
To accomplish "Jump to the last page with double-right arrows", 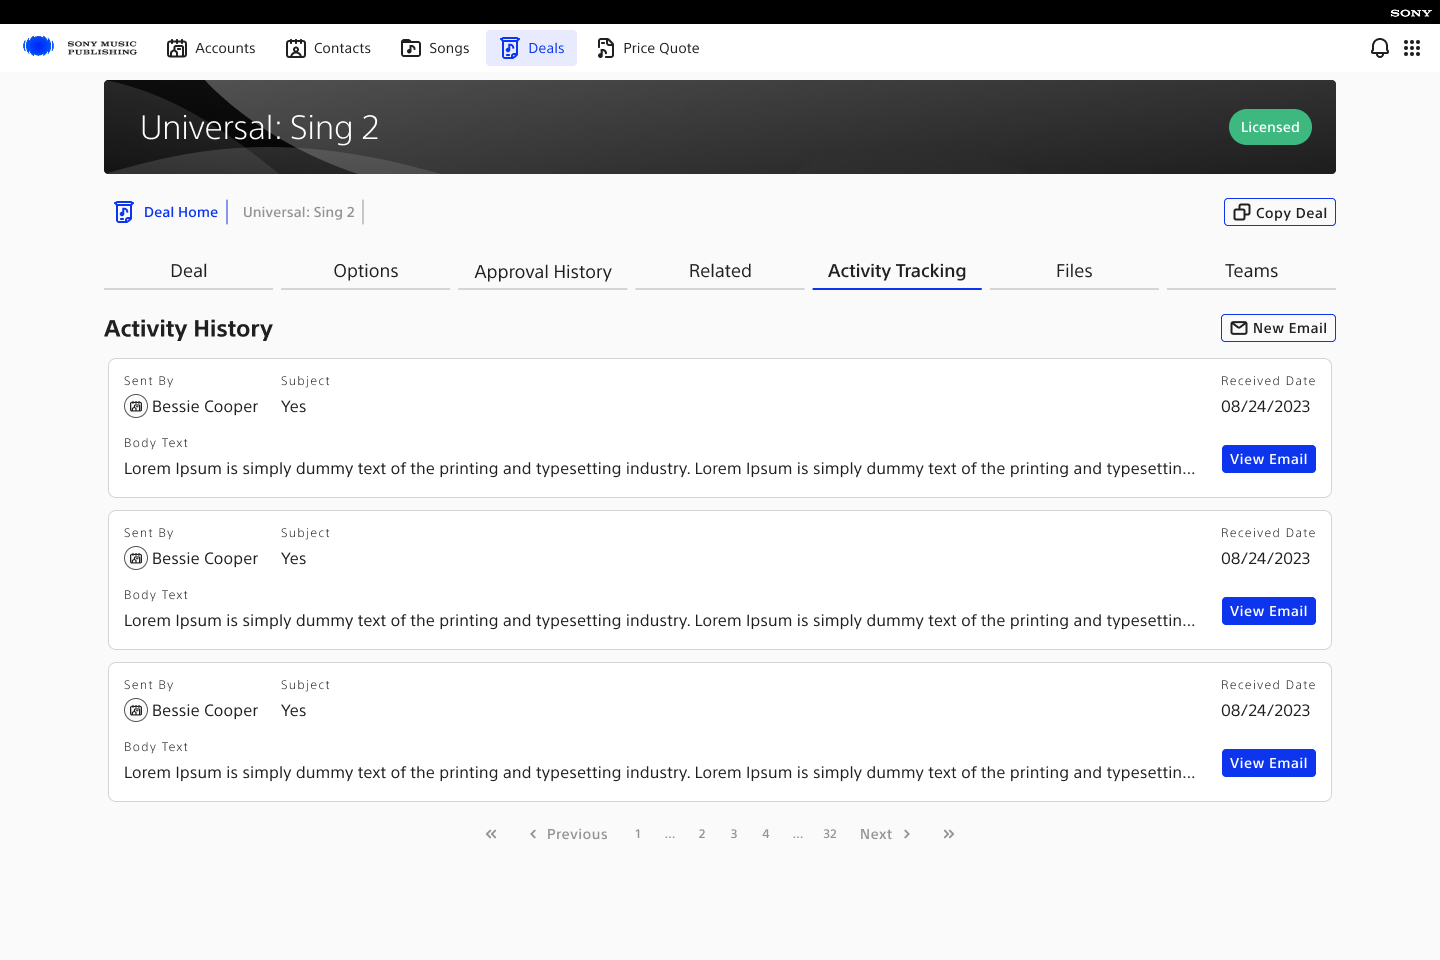I will tap(949, 834).
